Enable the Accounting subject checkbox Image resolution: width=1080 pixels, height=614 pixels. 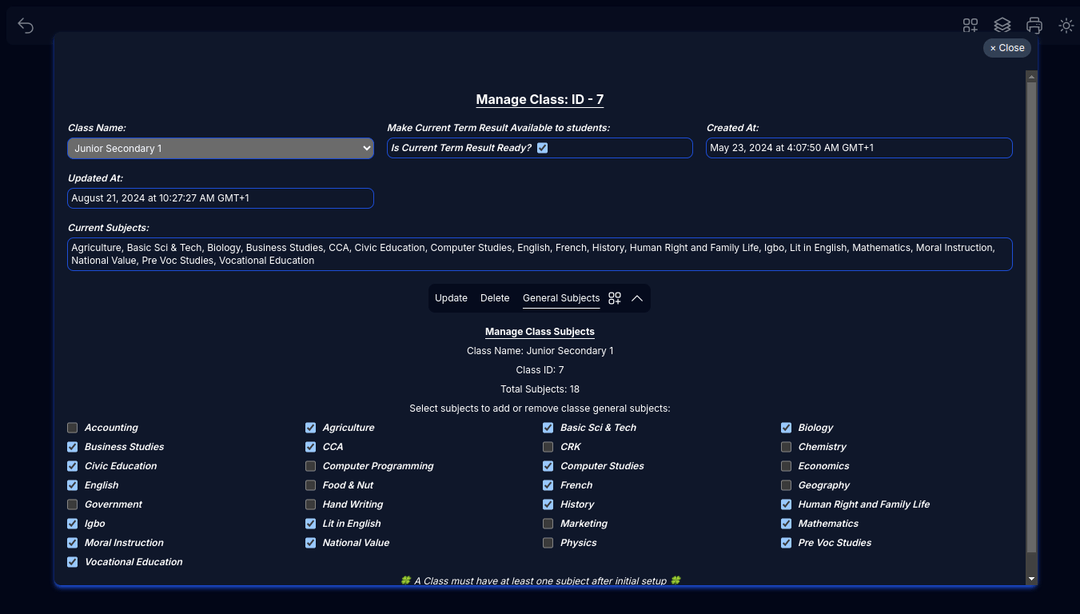(72, 428)
